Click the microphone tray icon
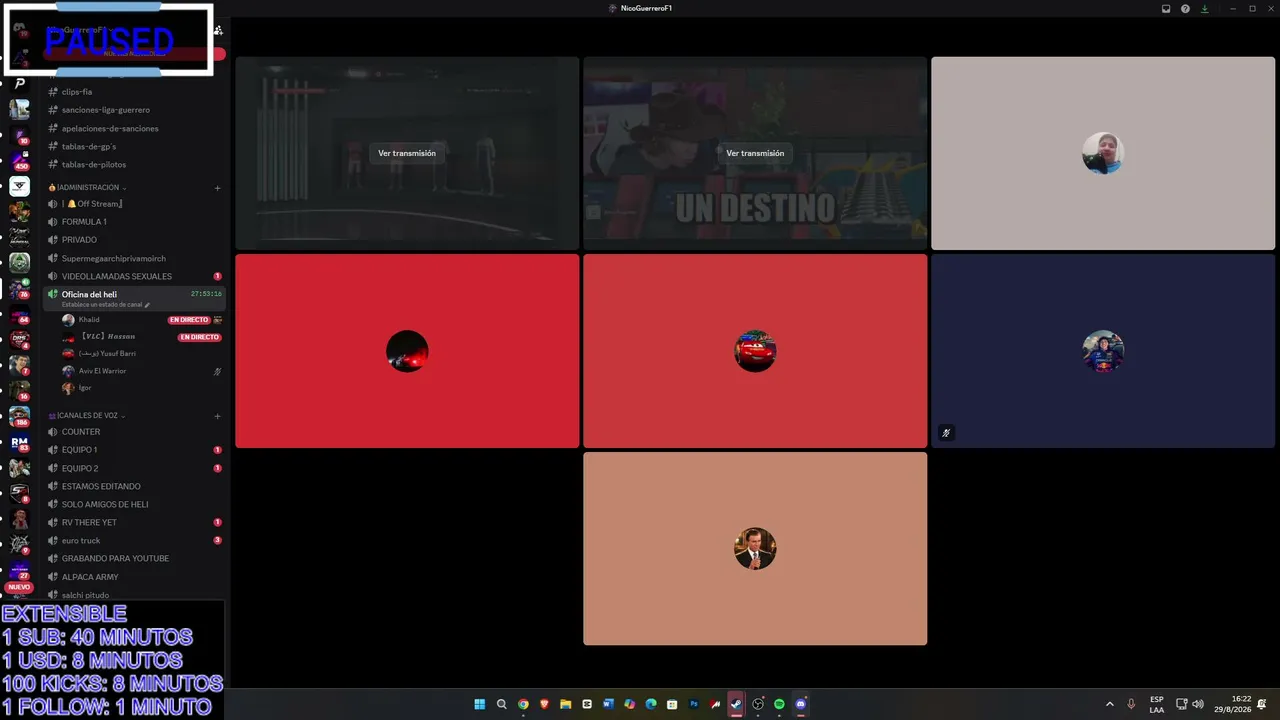The image size is (1280, 720). coord(1131,704)
